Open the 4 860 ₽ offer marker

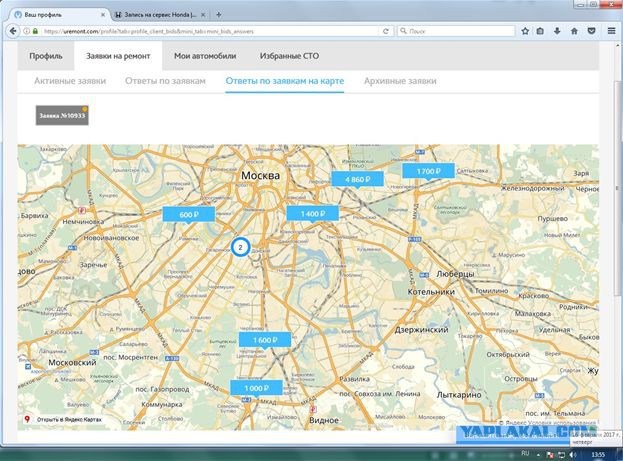click(x=358, y=180)
